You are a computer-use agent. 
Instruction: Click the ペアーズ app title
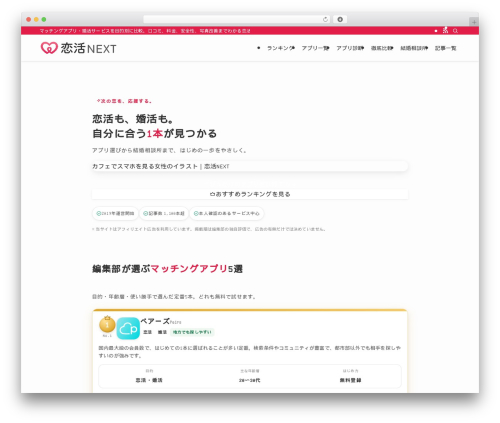[155, 321]
